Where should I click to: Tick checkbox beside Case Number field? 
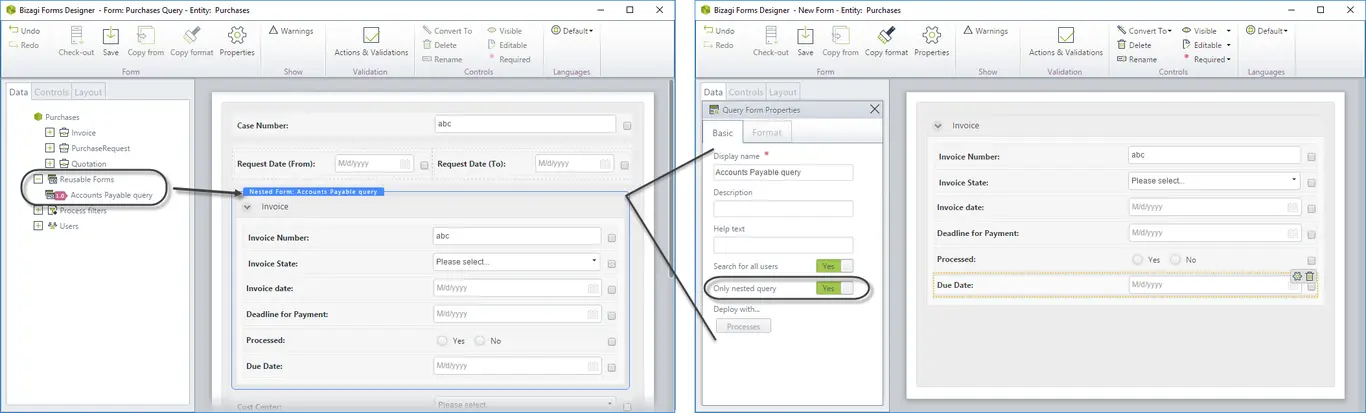pos(627,127)
